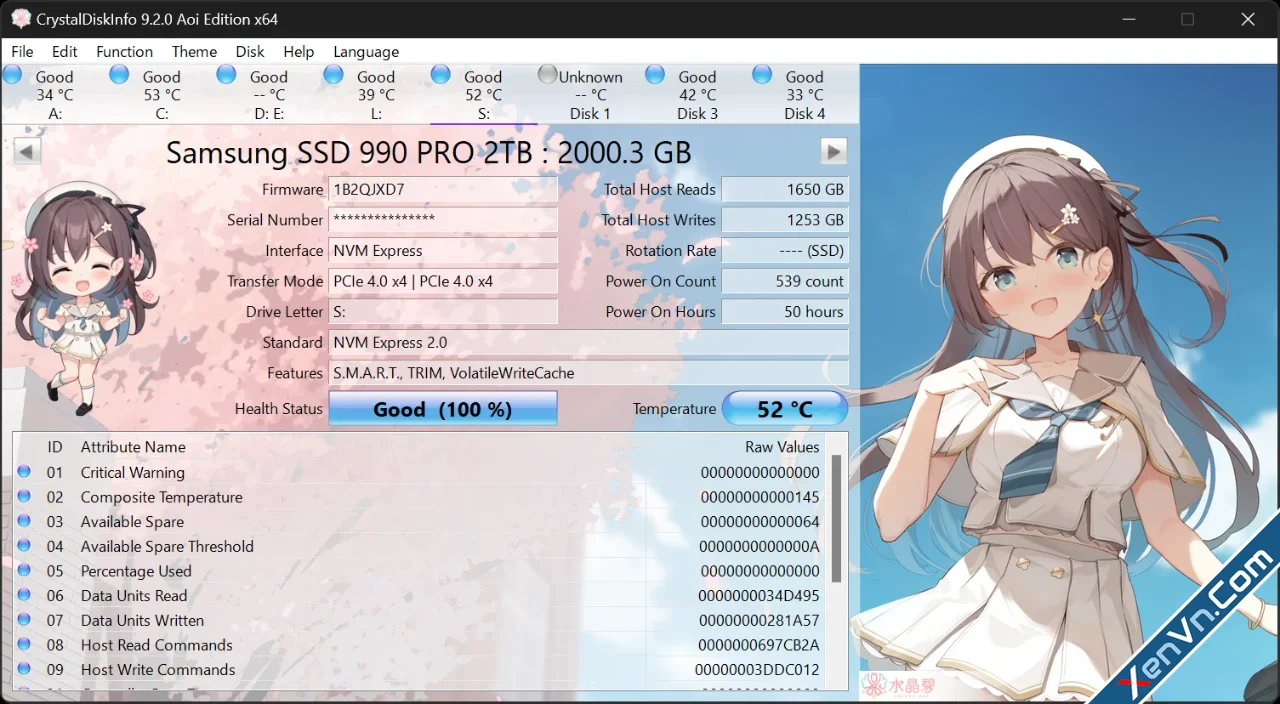Go to next disk arrow
Viewport: 1280px width, 704px height.
(x=834, y=151)
